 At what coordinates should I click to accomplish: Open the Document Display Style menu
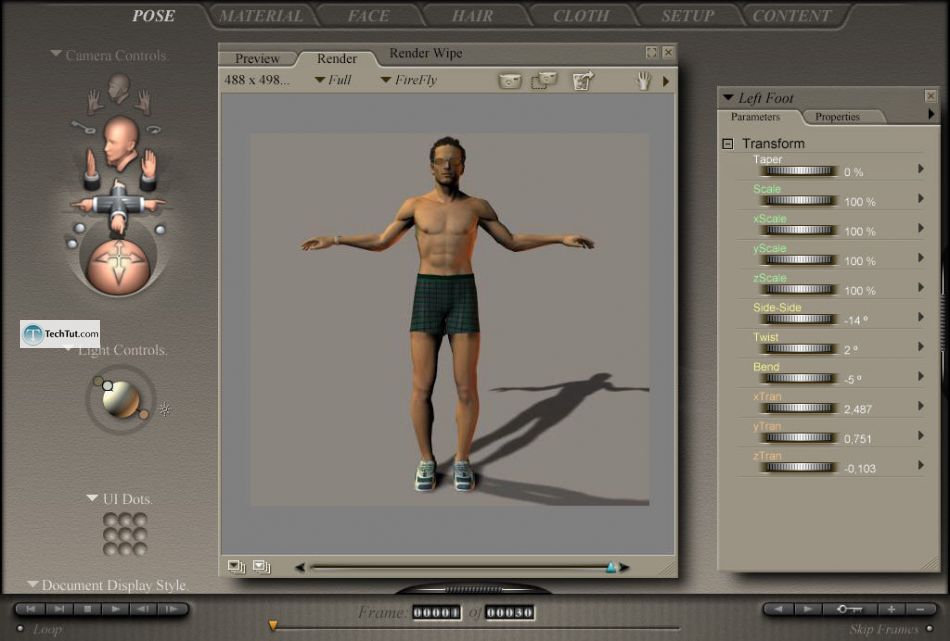point(33,585)
